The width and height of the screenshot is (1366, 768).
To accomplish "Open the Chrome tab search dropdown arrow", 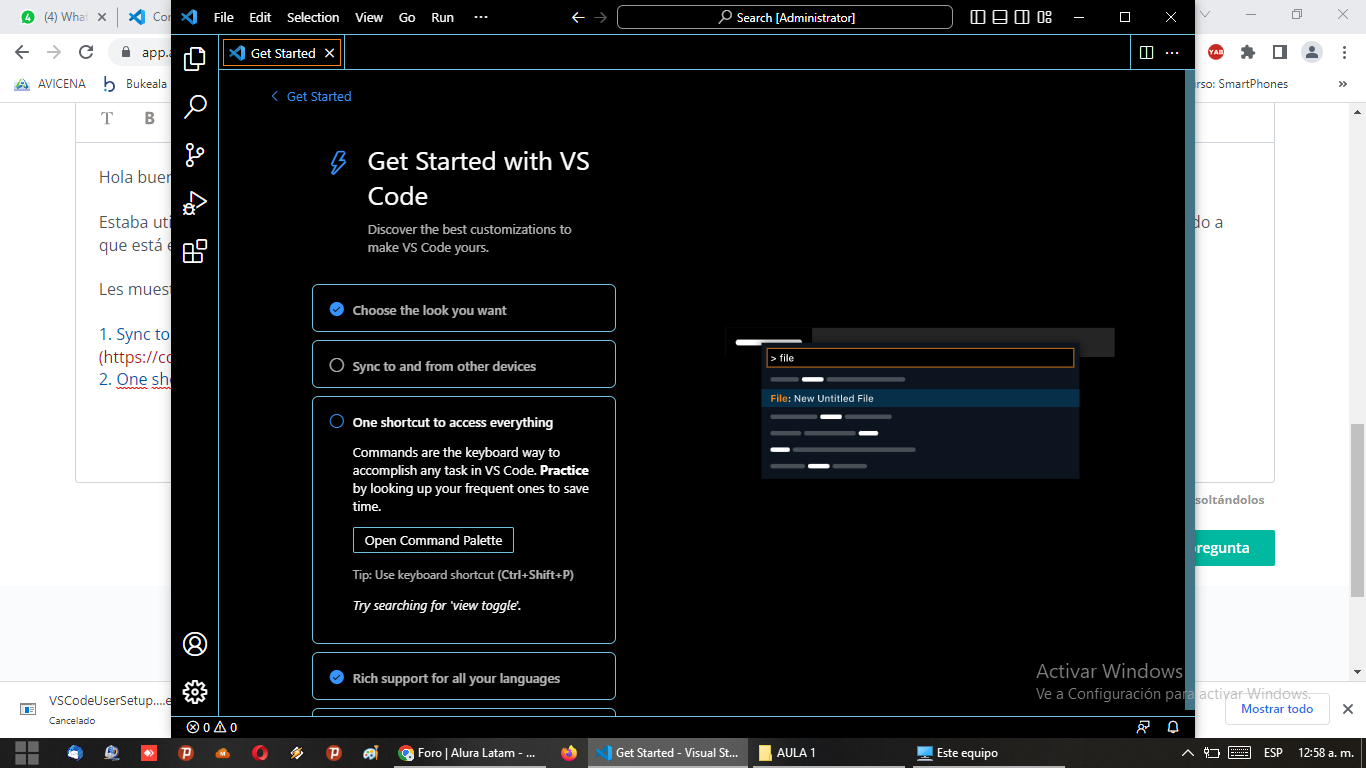I will click(x=1205, y=15).
